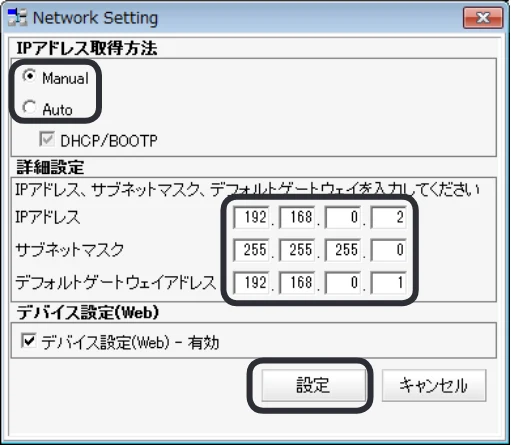Viewport: 511px width, 445px height.
Task: Toggle デバイス設定(Web) - 有効 checkbox
Action: (28, 341)
